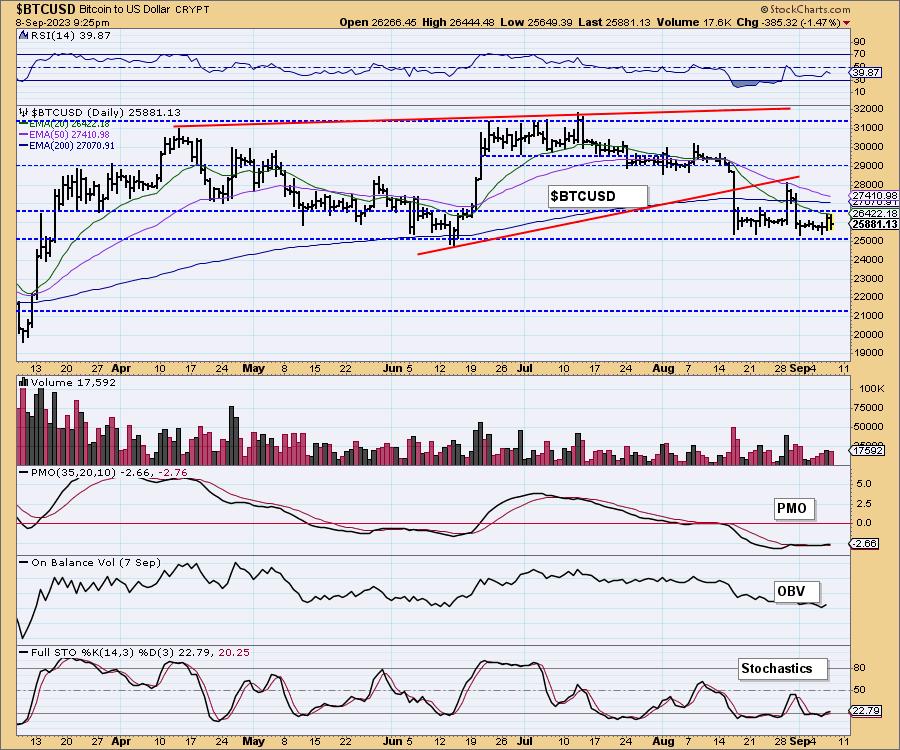Click the PMO annotation box
900x750 pixels.
(x=794, y=508)
